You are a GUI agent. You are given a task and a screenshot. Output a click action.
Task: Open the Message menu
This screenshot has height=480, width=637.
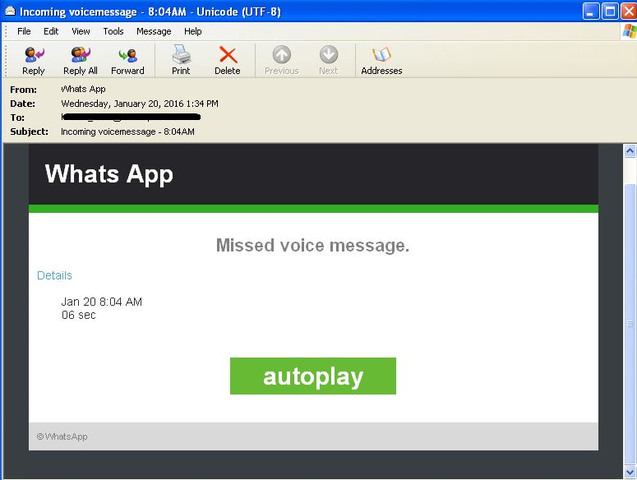click(x=154, y=31)
